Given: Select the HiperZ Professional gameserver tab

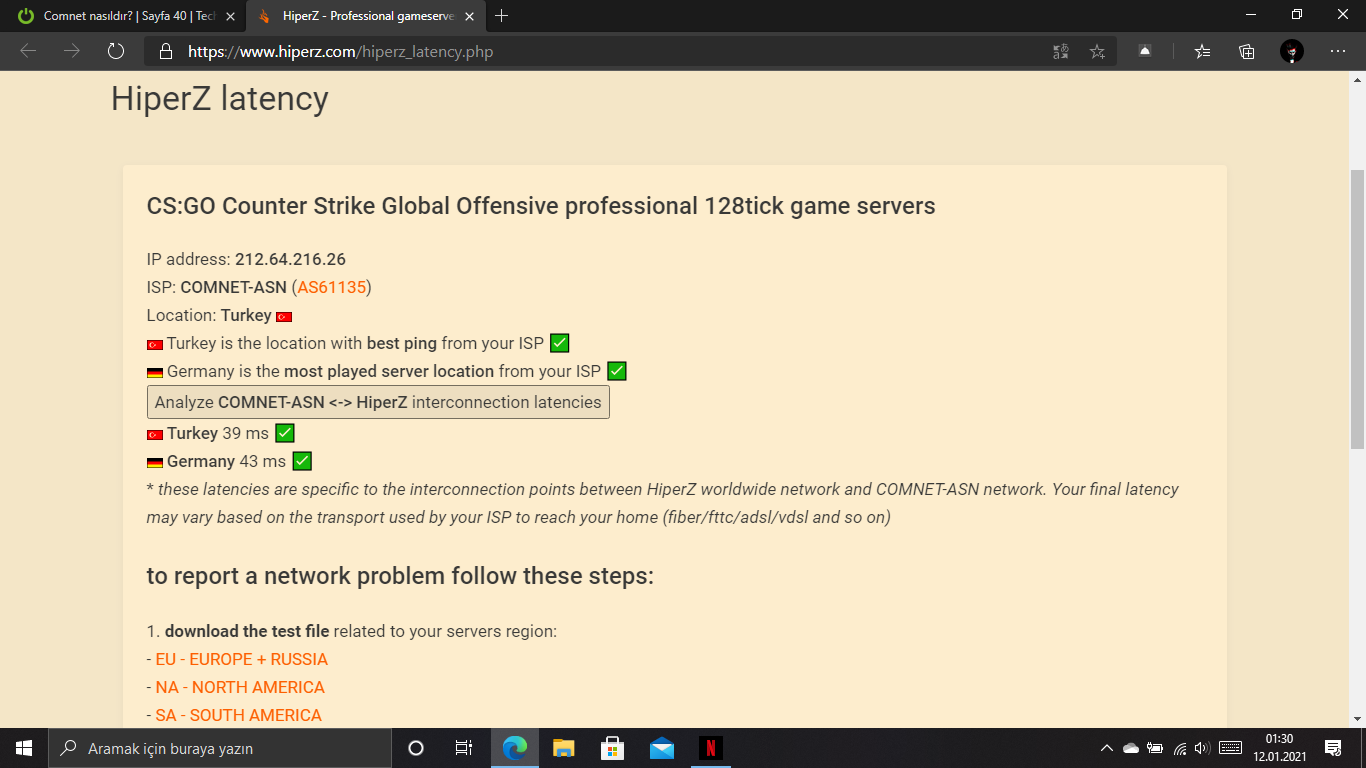Looking at the screenshot, I should tap(364, 16).
